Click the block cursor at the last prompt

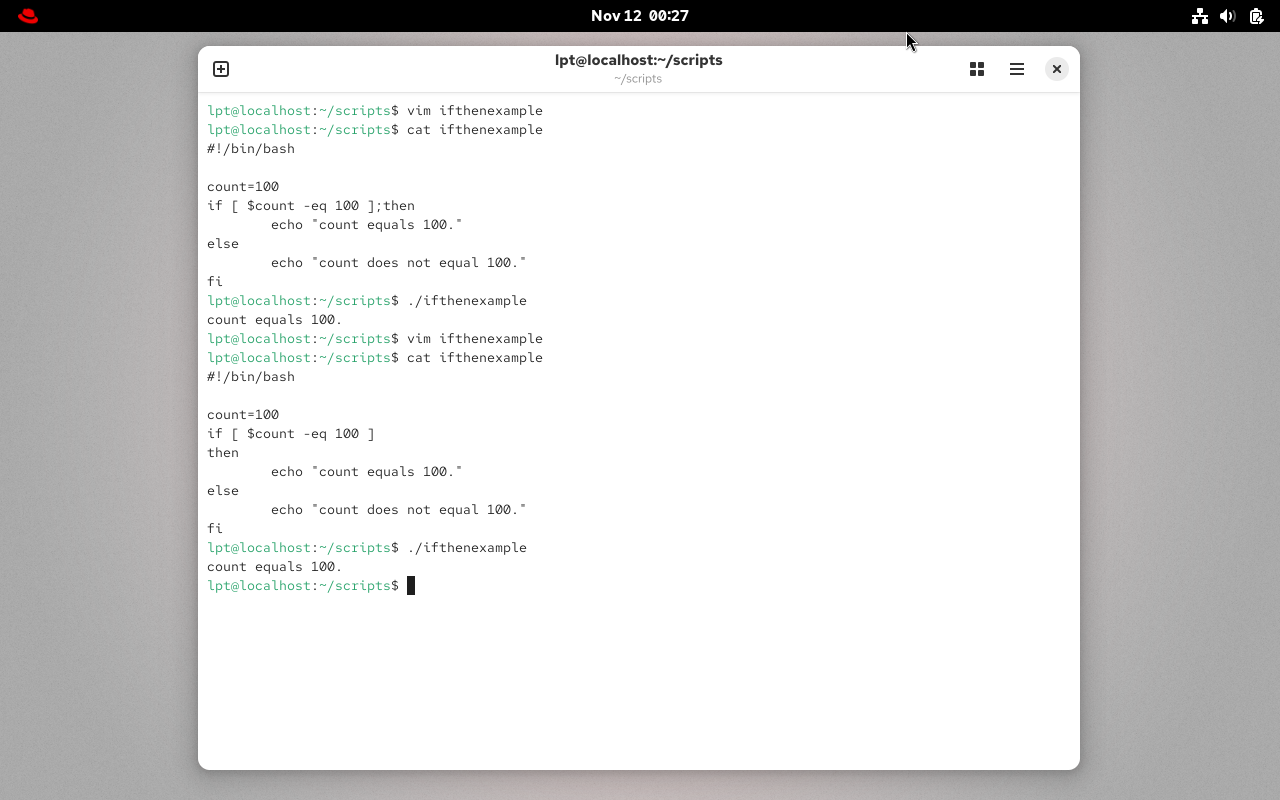click(x=411, y=586)
